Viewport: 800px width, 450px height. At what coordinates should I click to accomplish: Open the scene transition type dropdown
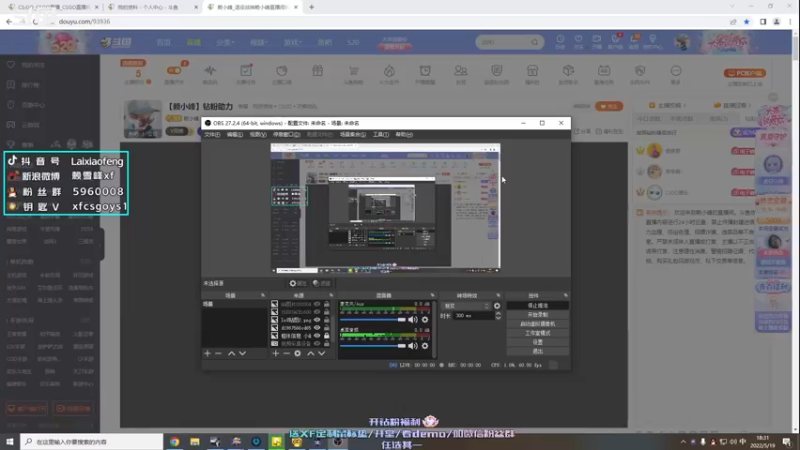tap(466, 306)
